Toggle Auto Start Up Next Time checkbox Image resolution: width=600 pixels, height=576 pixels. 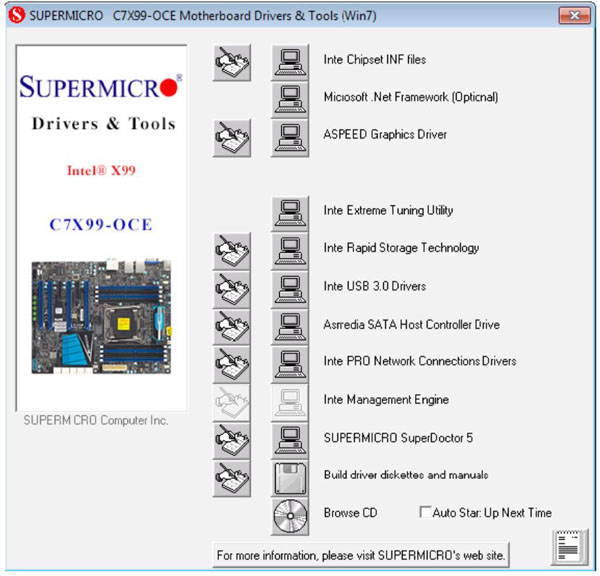tap(425, 512)
